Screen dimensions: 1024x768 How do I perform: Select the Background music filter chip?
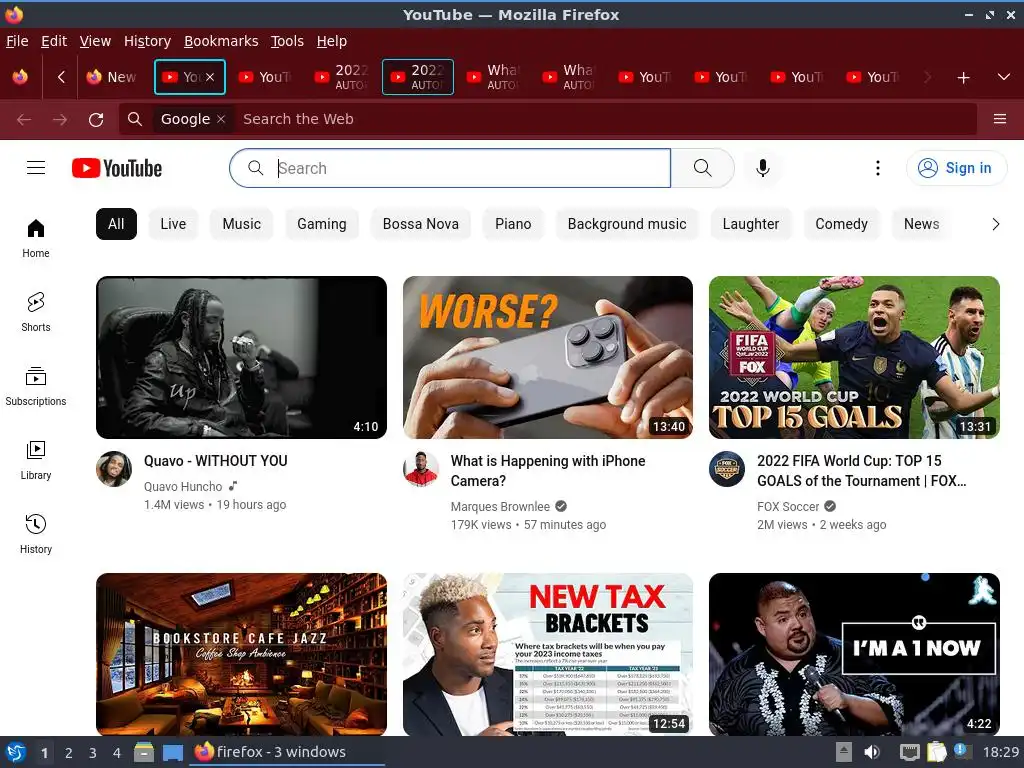[627, 224]
